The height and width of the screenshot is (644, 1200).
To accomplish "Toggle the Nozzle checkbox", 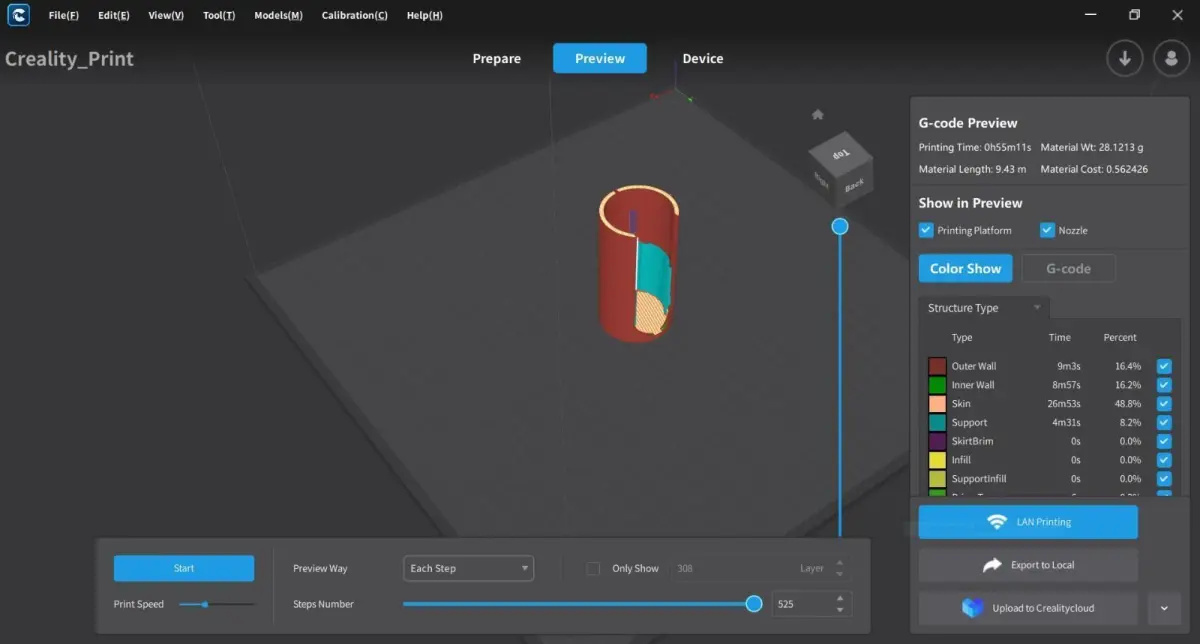I will 1048,230.
